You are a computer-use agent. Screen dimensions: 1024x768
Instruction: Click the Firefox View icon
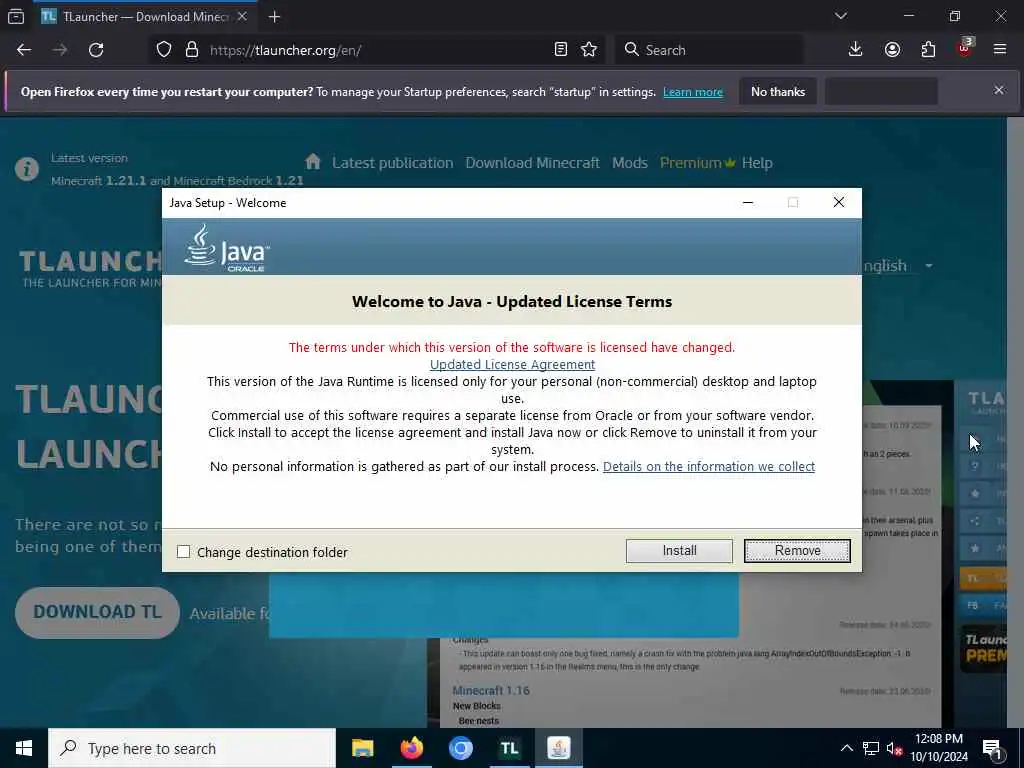pyautogui.click(x=16, y=16)
